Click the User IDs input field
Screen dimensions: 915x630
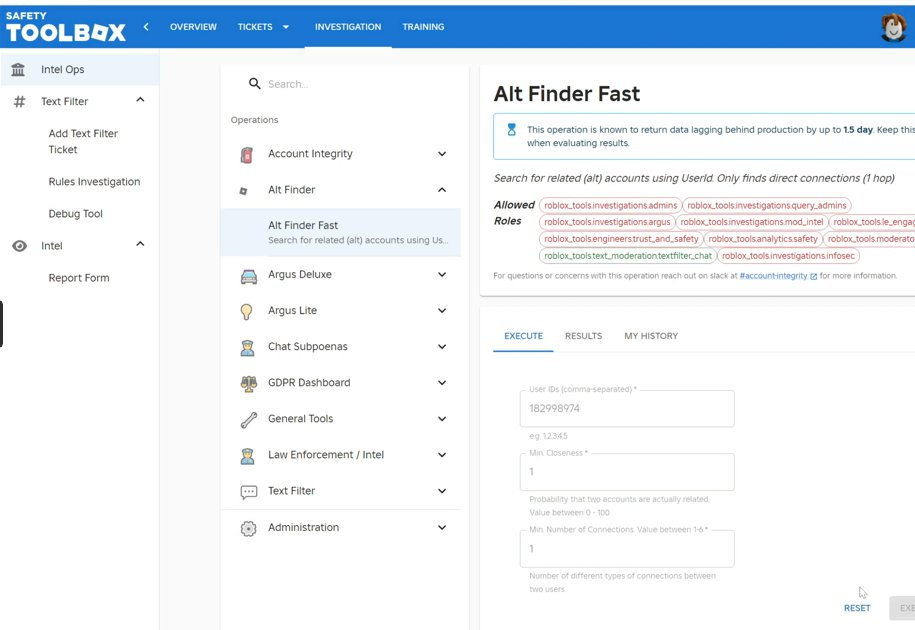627,408
